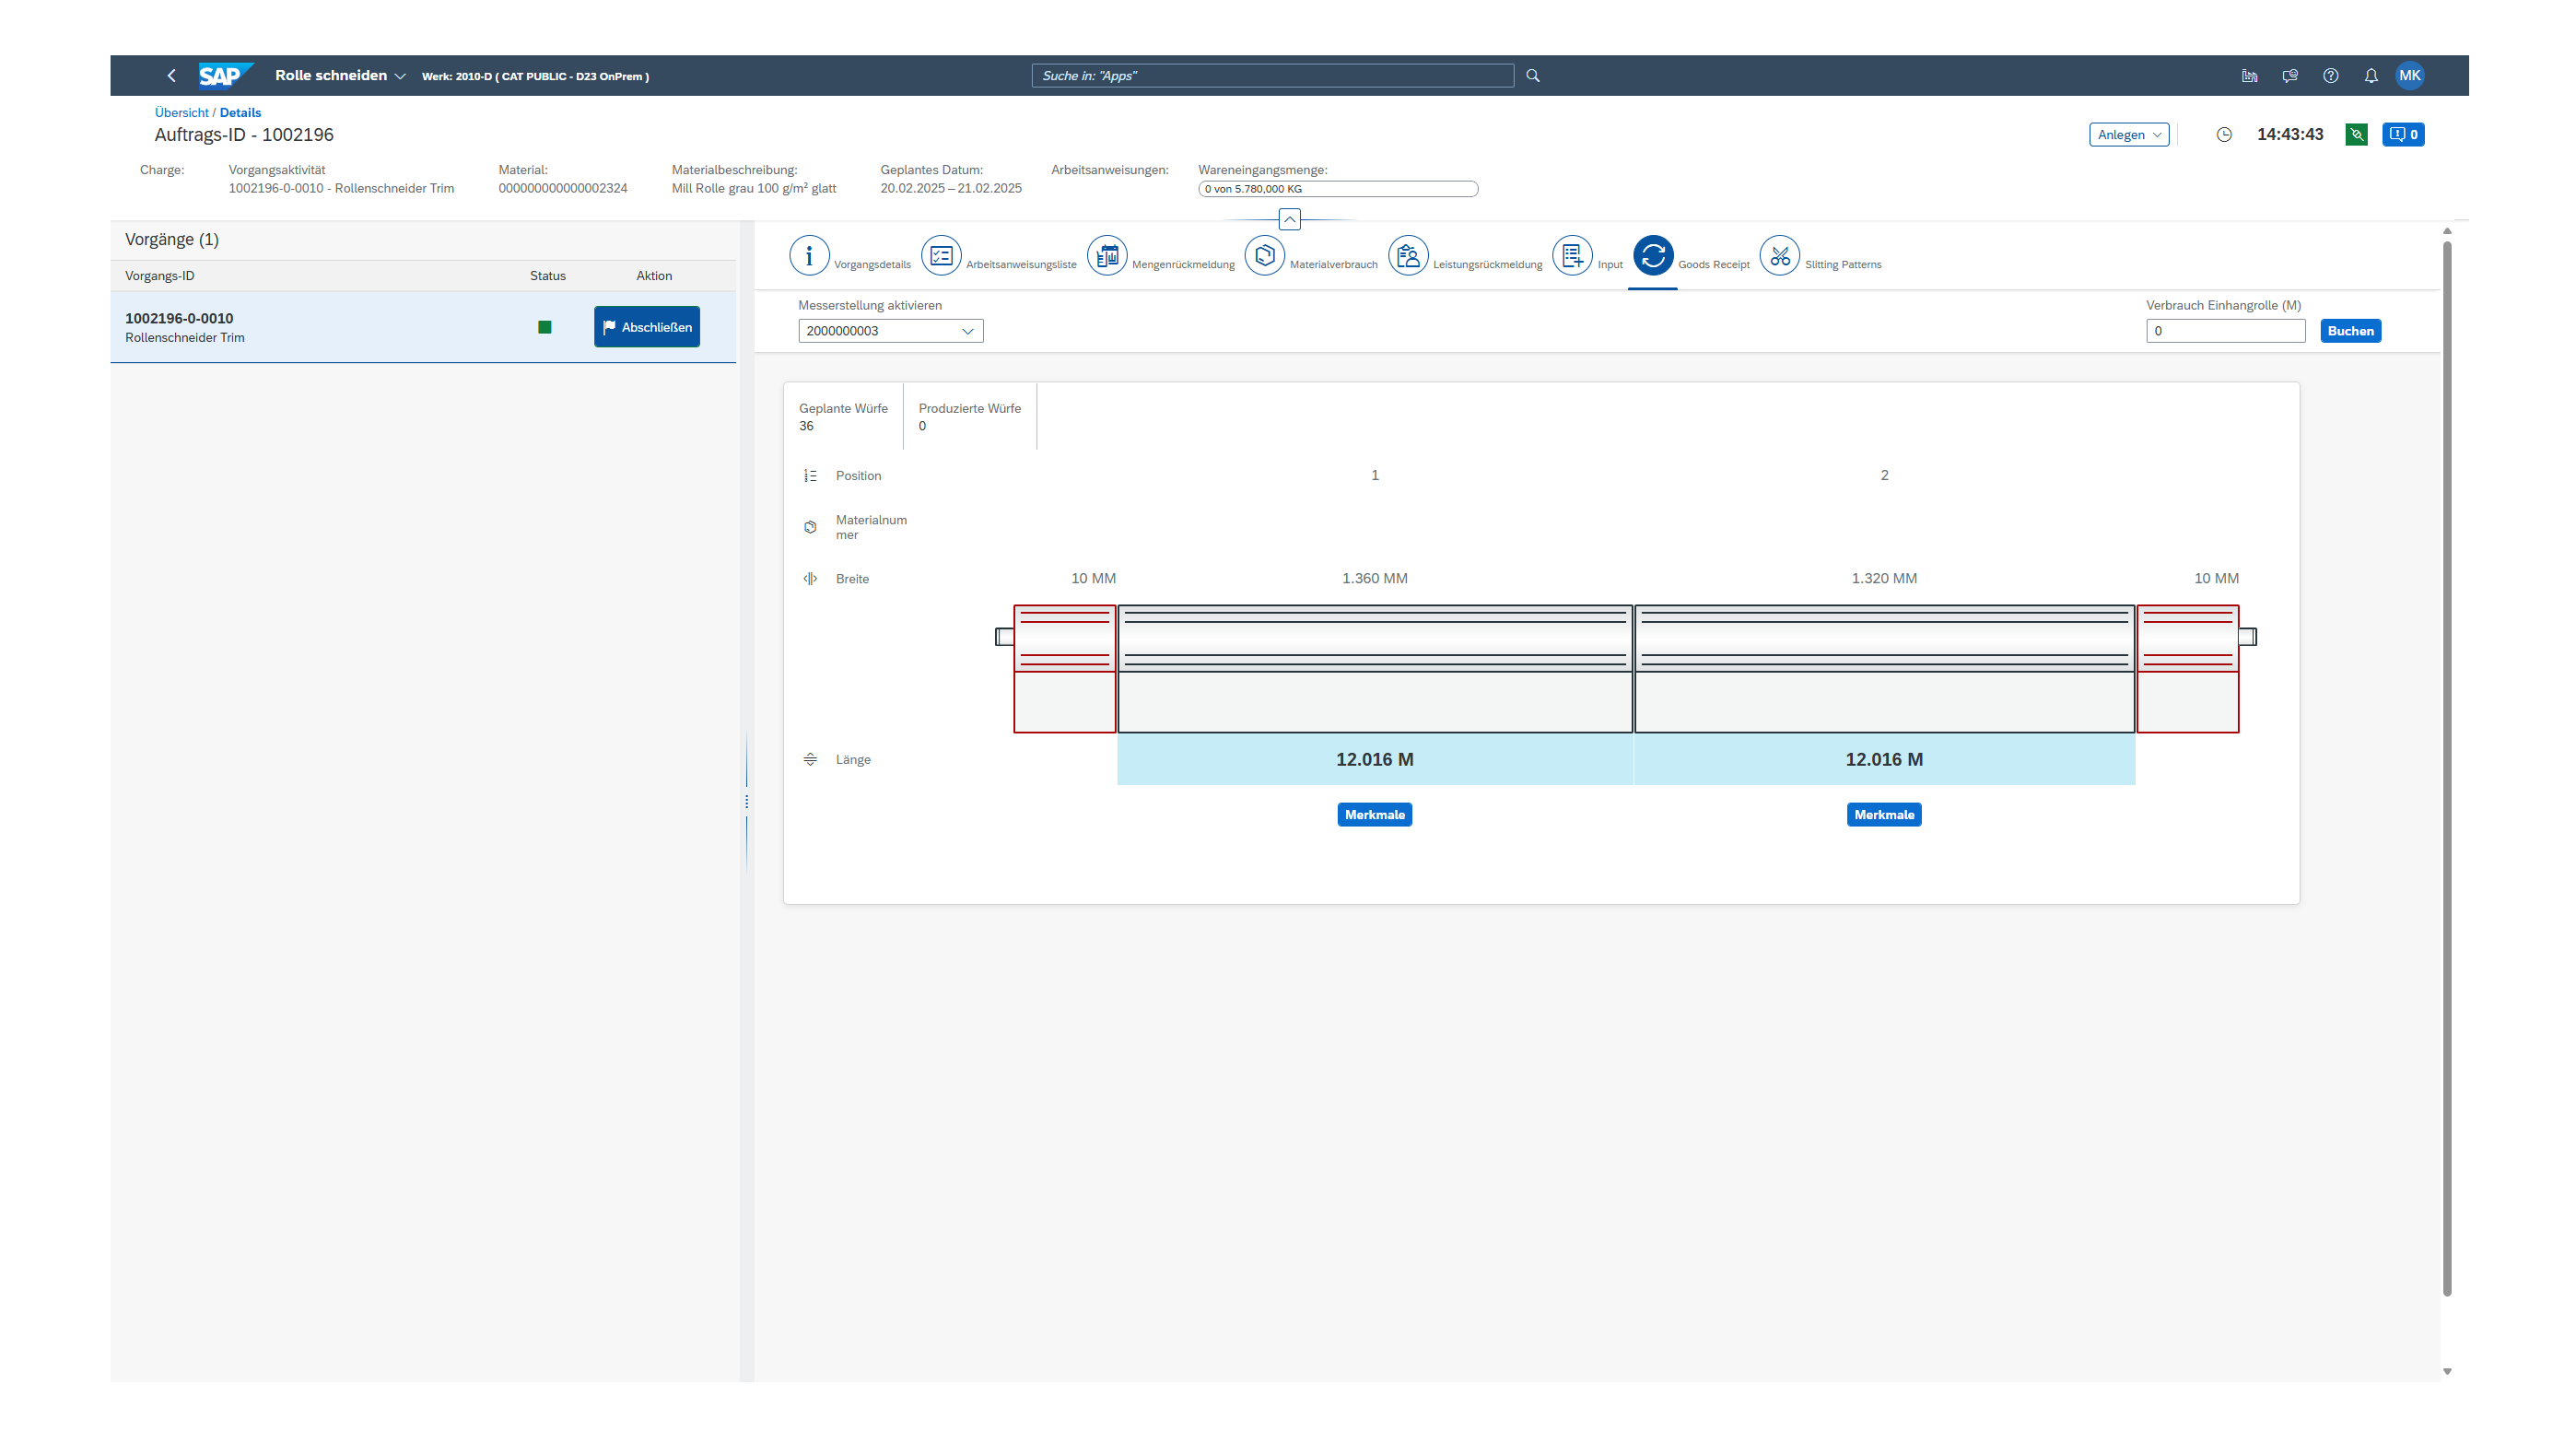Open the Rolle schneiden title menu
Screen dimensions: 2576x1431
[340, 76]
